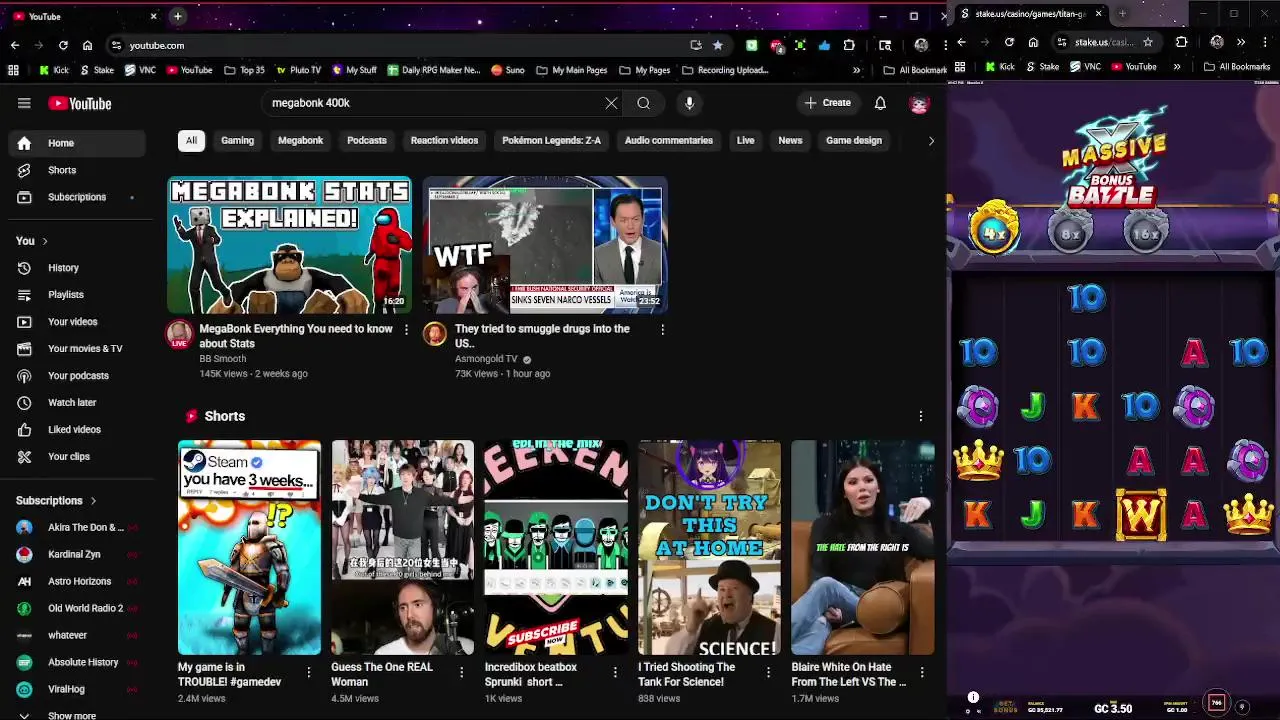Select the All filter chip
Screen dimensions: 1280x720
191,141
